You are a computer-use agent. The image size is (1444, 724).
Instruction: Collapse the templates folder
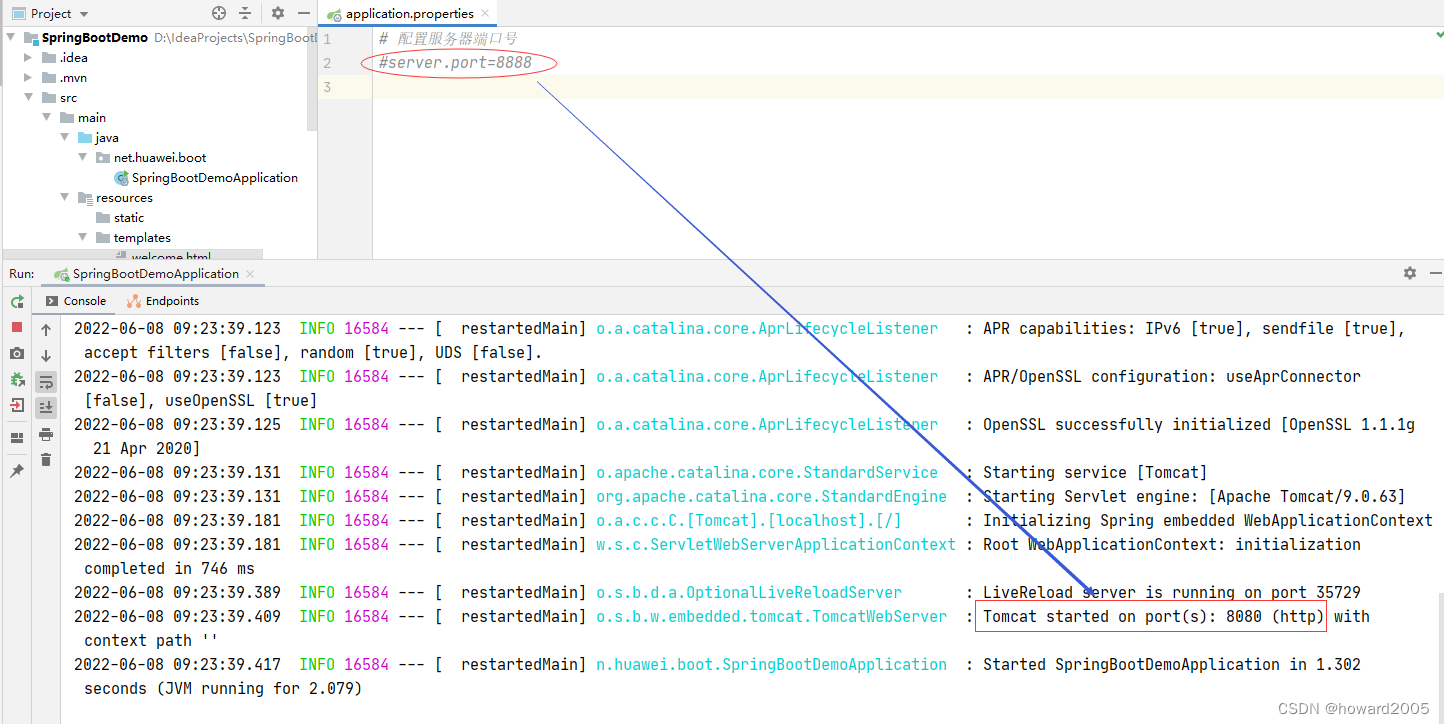tap(83, 238)
